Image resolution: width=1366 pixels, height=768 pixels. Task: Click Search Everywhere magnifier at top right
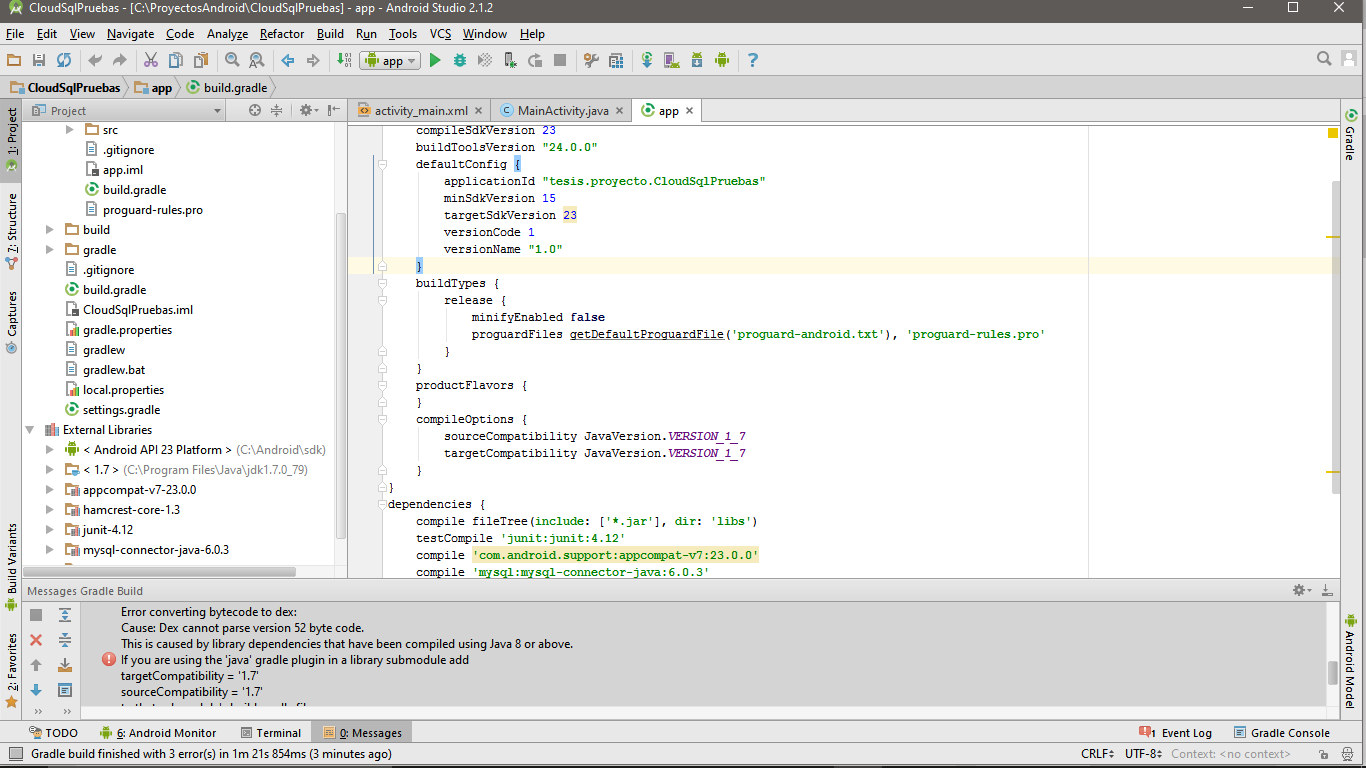point(1324,59)
